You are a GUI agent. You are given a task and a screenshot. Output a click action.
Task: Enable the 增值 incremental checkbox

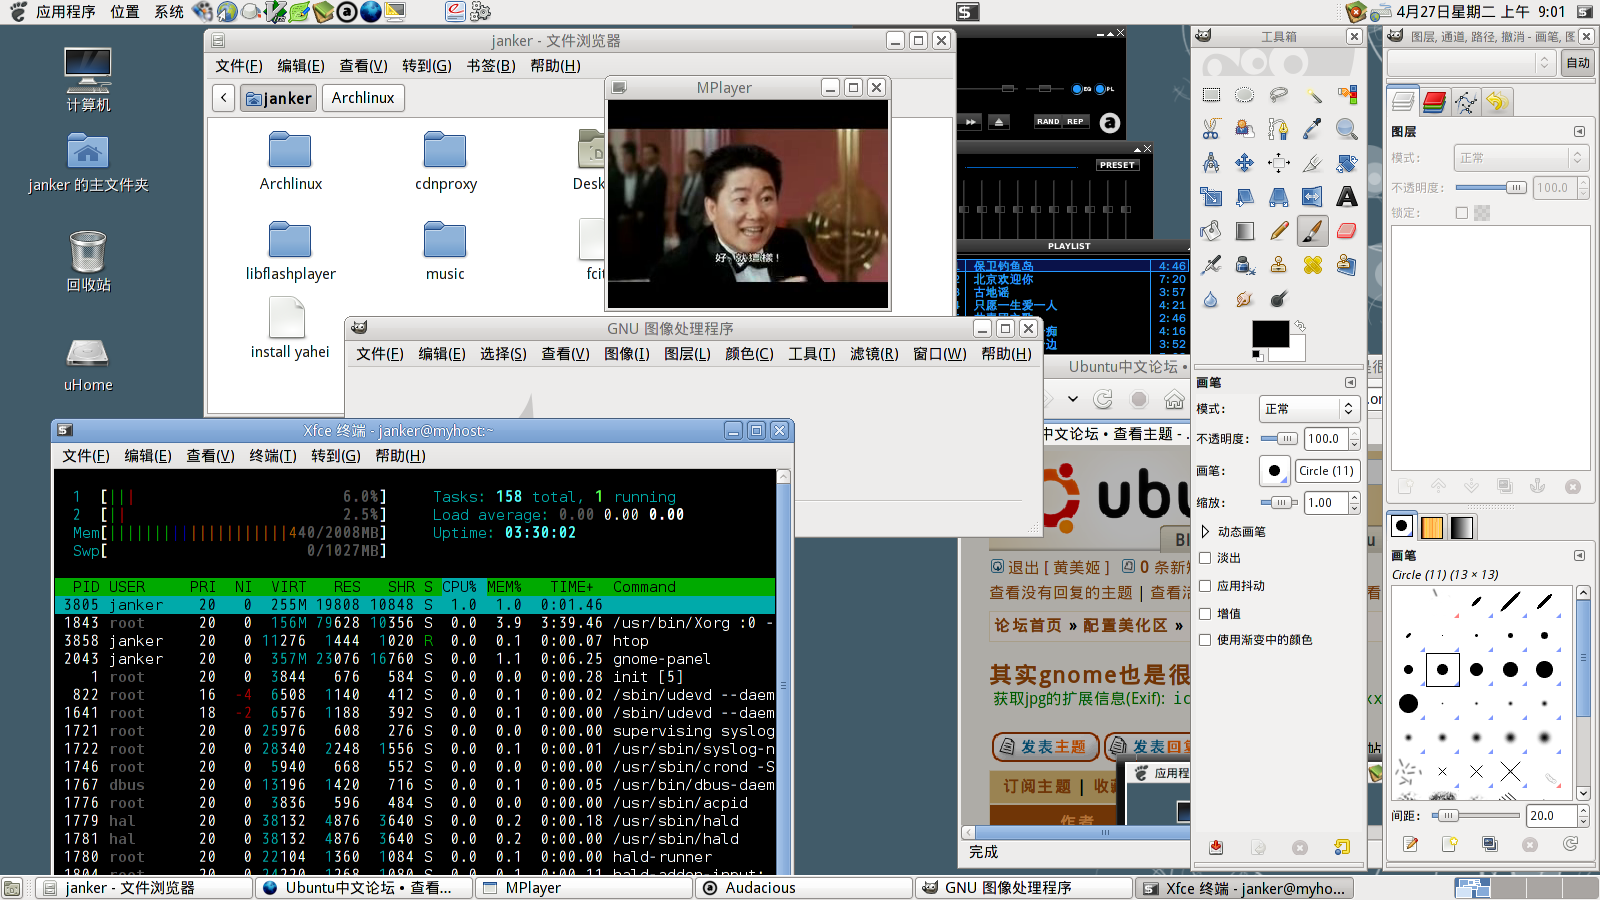point(1205,614)
